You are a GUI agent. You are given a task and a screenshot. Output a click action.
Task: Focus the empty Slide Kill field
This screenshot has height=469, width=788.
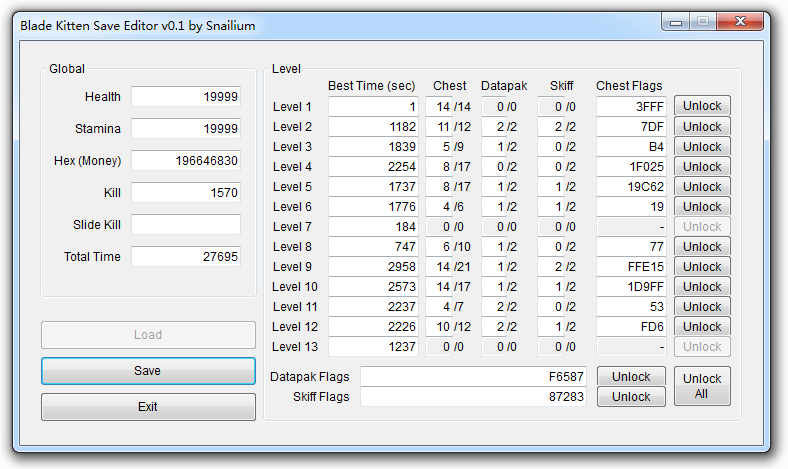(186, 225)
